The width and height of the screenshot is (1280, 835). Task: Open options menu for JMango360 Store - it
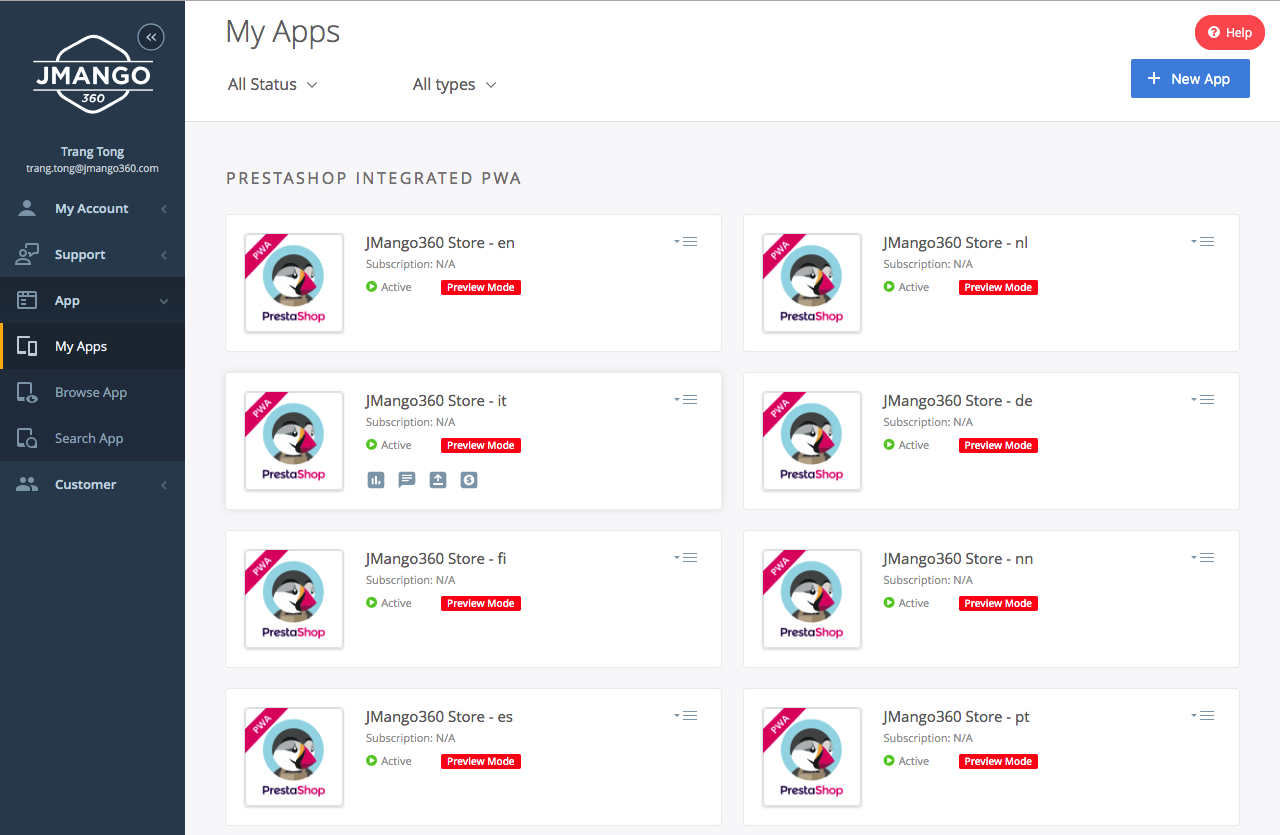coord(686,400)
